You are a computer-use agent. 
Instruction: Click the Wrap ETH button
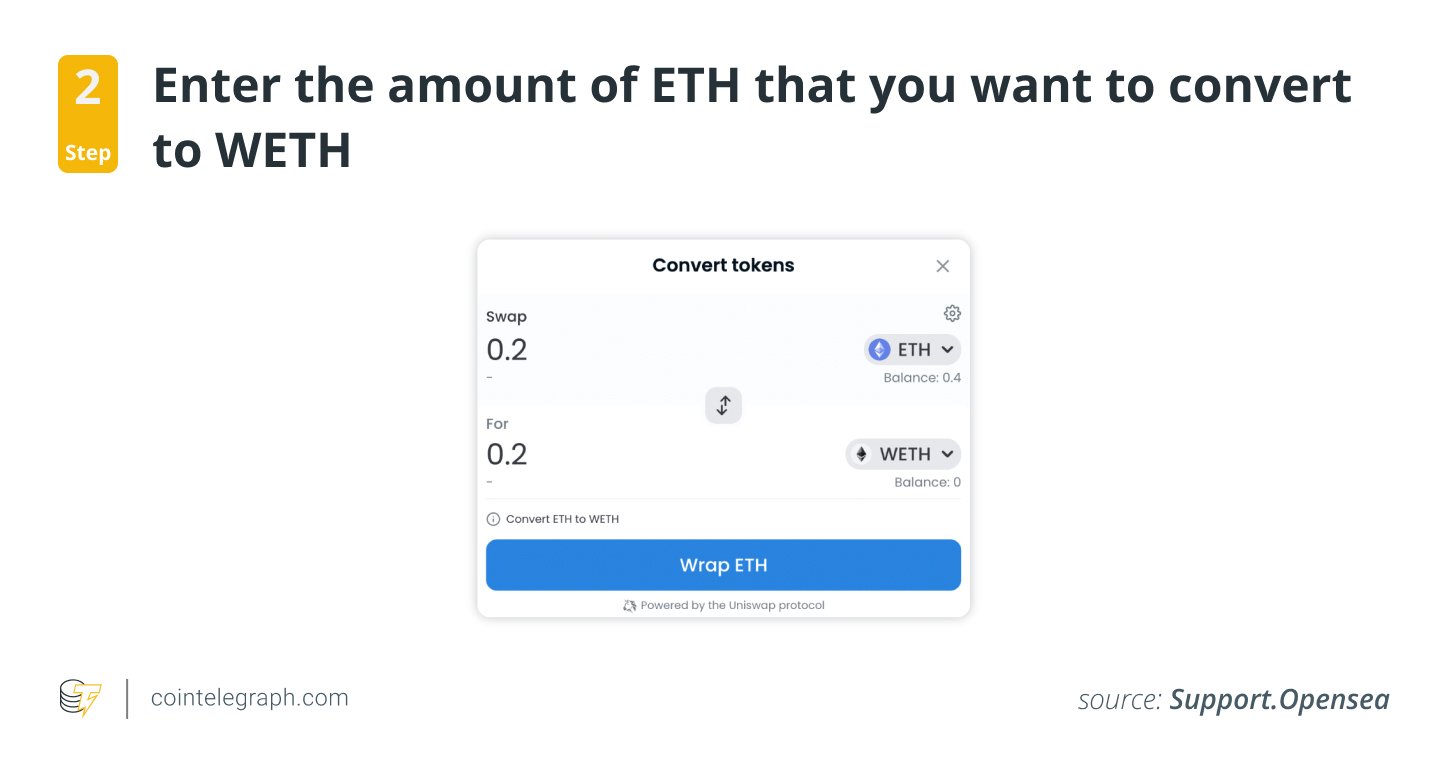[723, 565]
